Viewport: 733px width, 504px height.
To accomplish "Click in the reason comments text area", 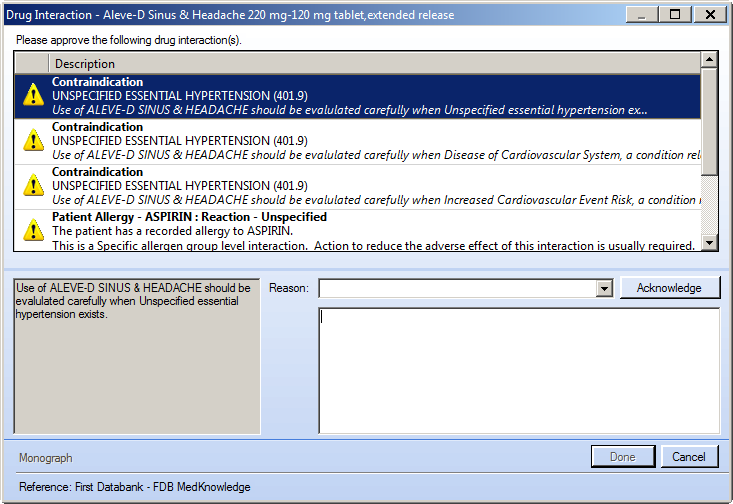I will pyautogui.click(x=519, y=371).
